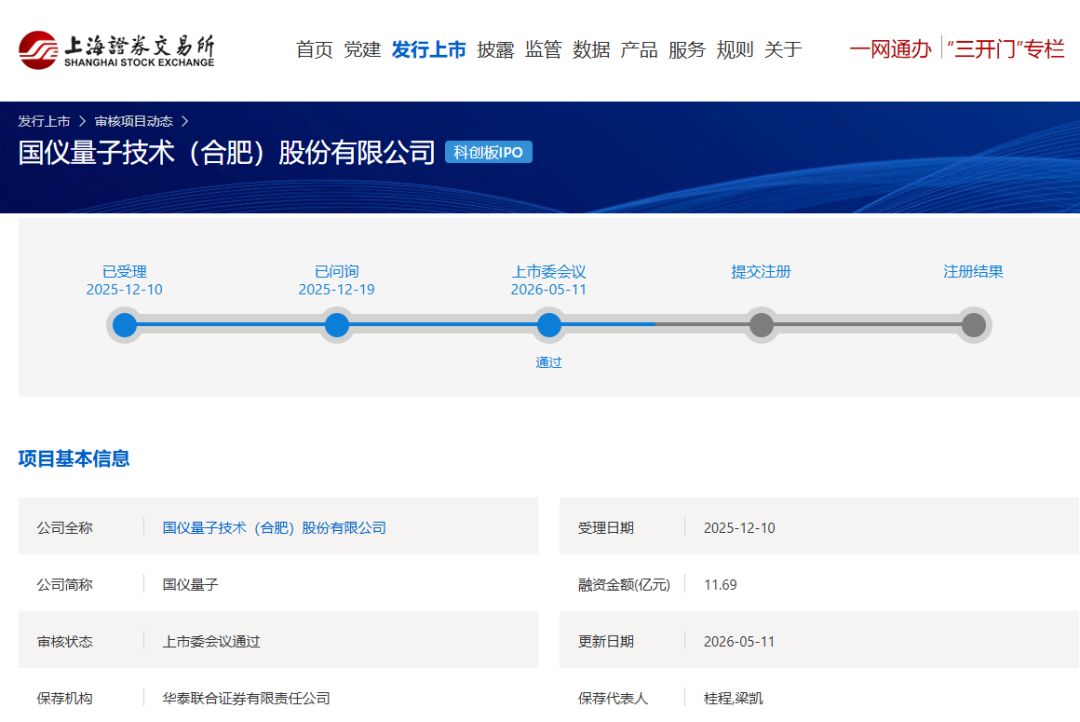Click the 上市委会议 progress node
The image size is (1080, 722).
(x=549, y=325)
